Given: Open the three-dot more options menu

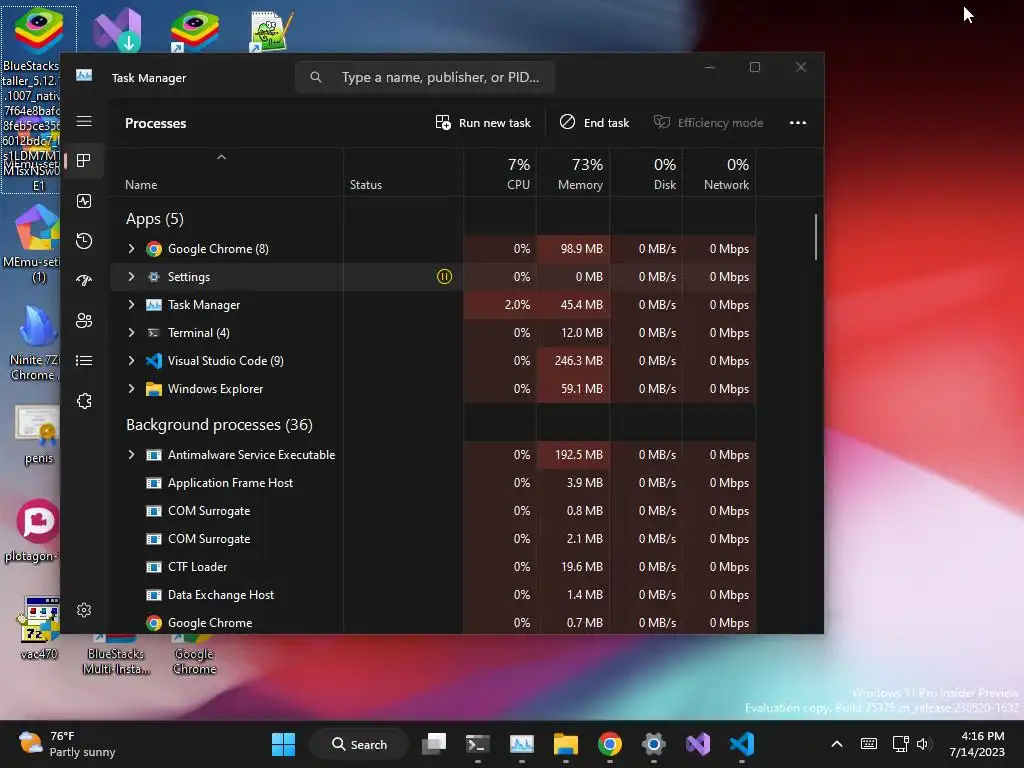Looking at the screenshot, I should [x=797, y=123].
